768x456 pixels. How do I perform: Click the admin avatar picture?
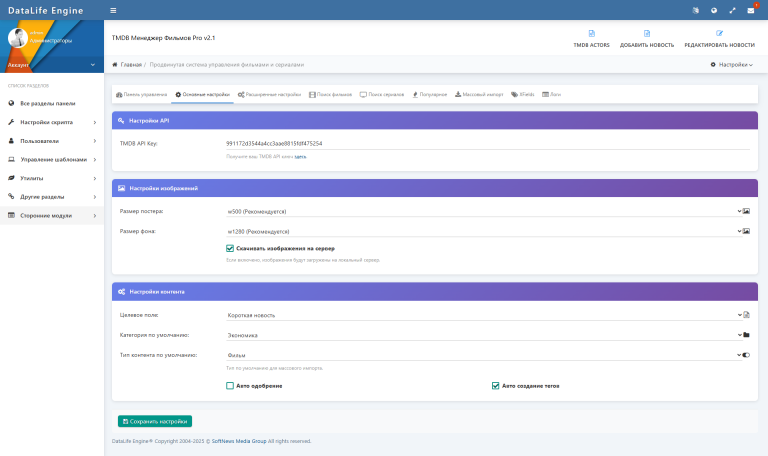click(x=17, y=37)
